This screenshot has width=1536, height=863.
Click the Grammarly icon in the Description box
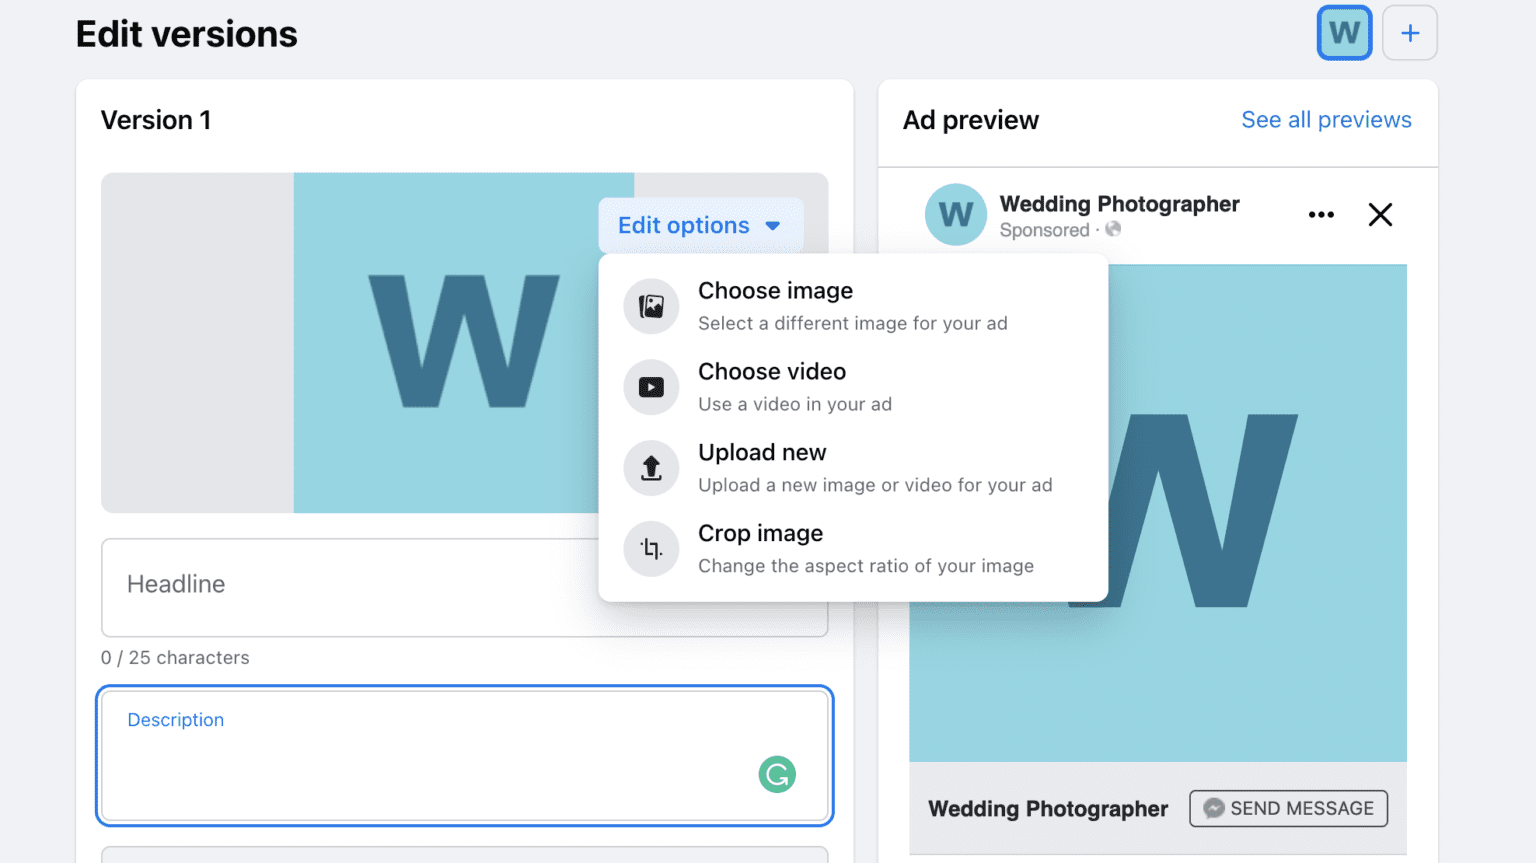click(x=777, y=774)
